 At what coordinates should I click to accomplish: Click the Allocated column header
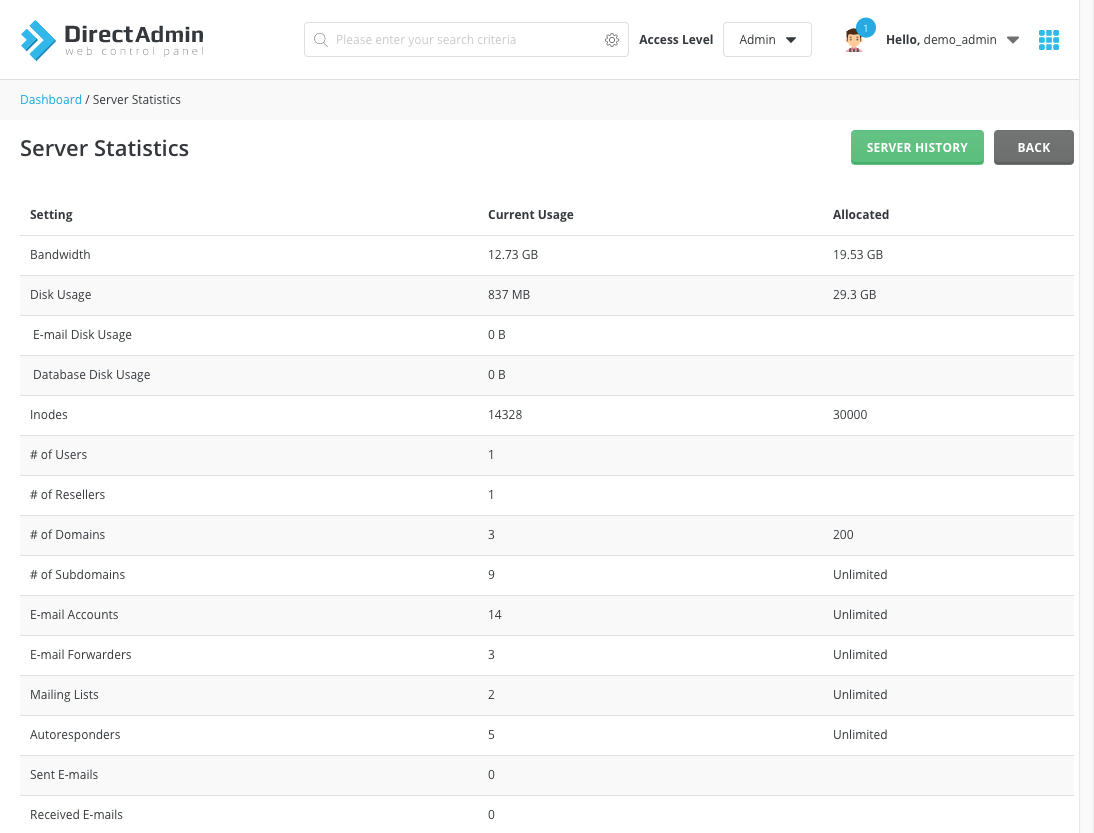861,214
